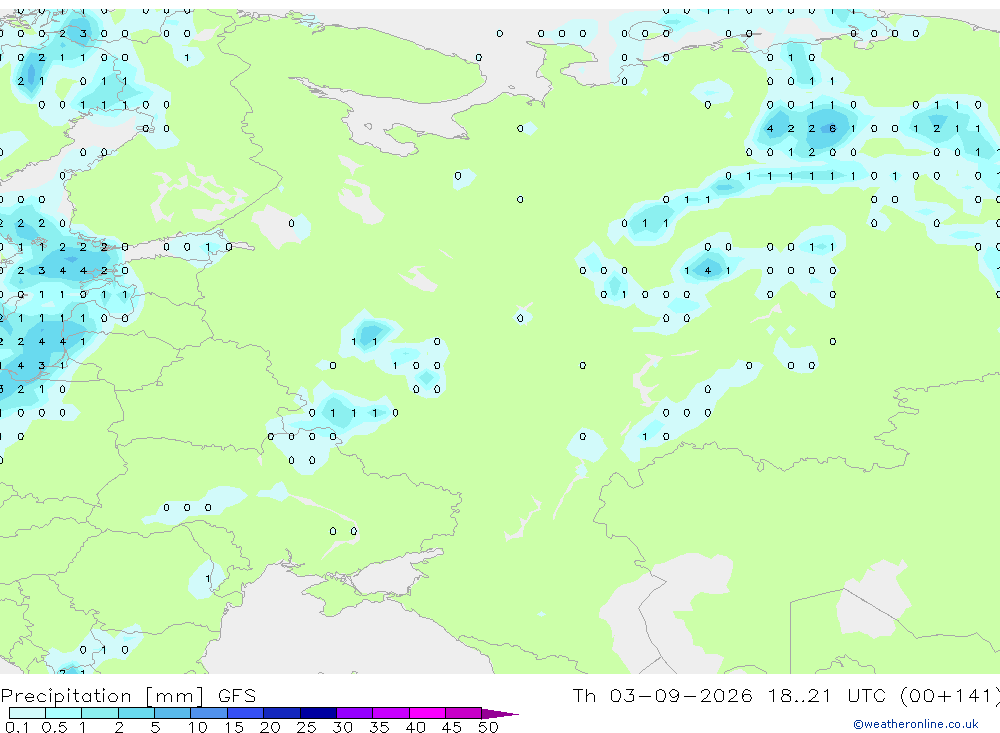The height and width of the screenshot is (733, 1000).
Task: Click the Precipitation [mm] GFS title
Action: [x=128, y=696]
